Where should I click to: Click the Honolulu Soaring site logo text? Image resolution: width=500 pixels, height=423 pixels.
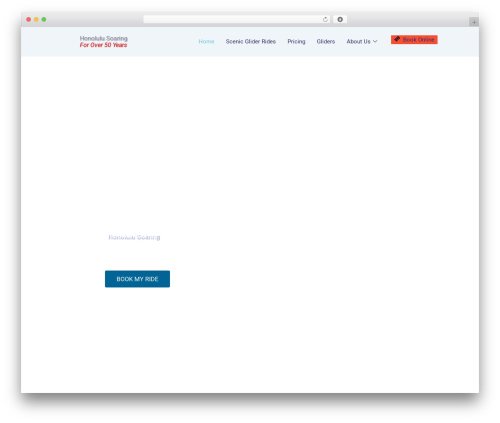point(103,38)
